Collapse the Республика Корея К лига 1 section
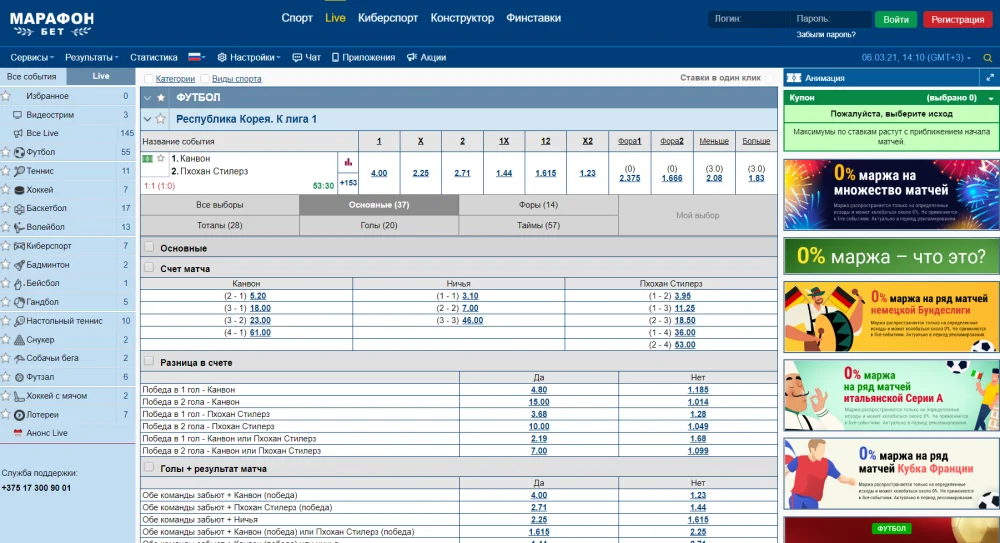 click(147, 119)
